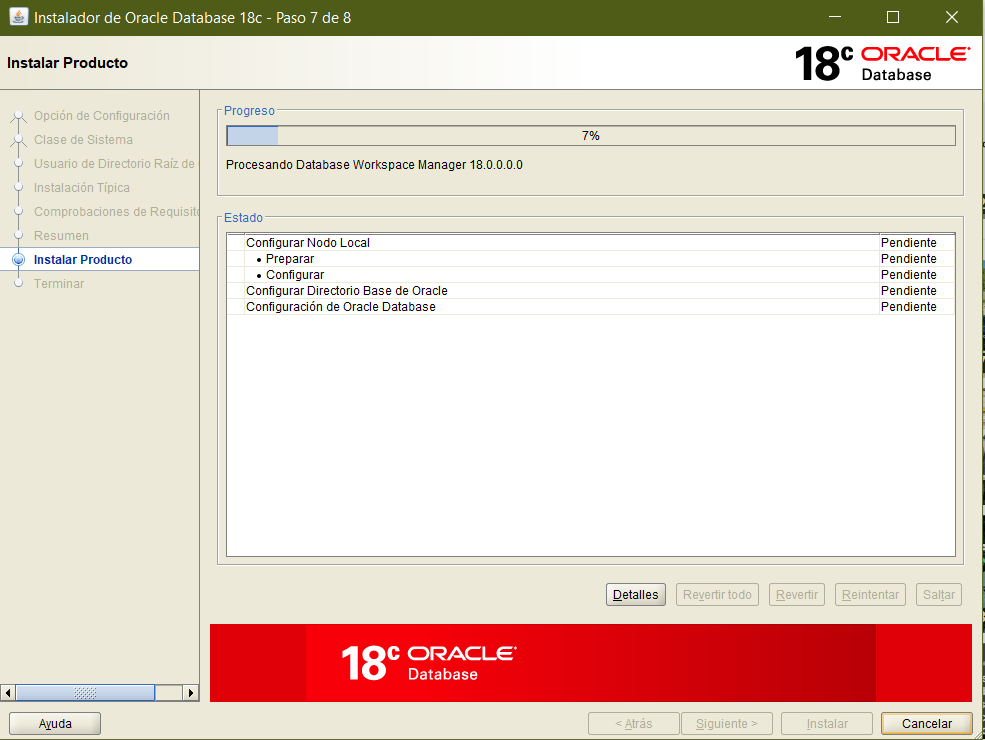
Task: Select the Resumen step in sidebar
Action: [x=61, y=236]
